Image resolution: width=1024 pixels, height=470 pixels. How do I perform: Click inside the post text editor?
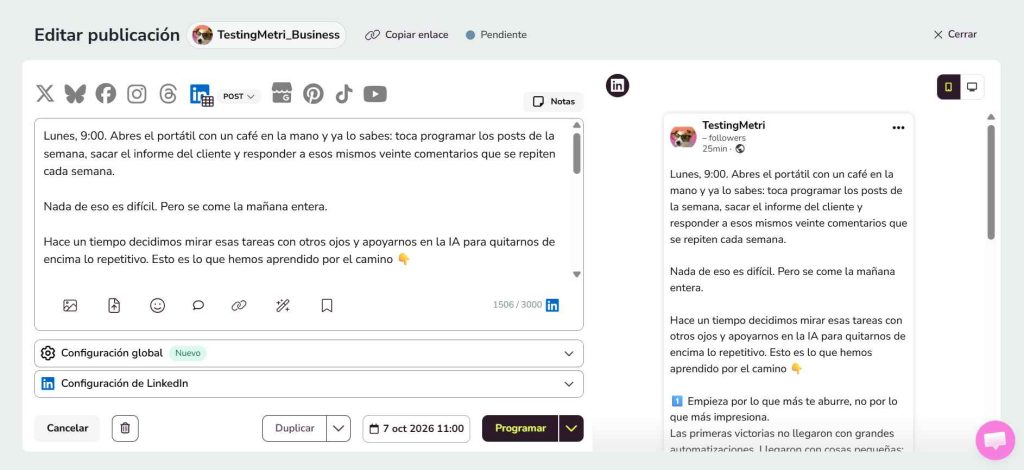(x=302, y=198)
